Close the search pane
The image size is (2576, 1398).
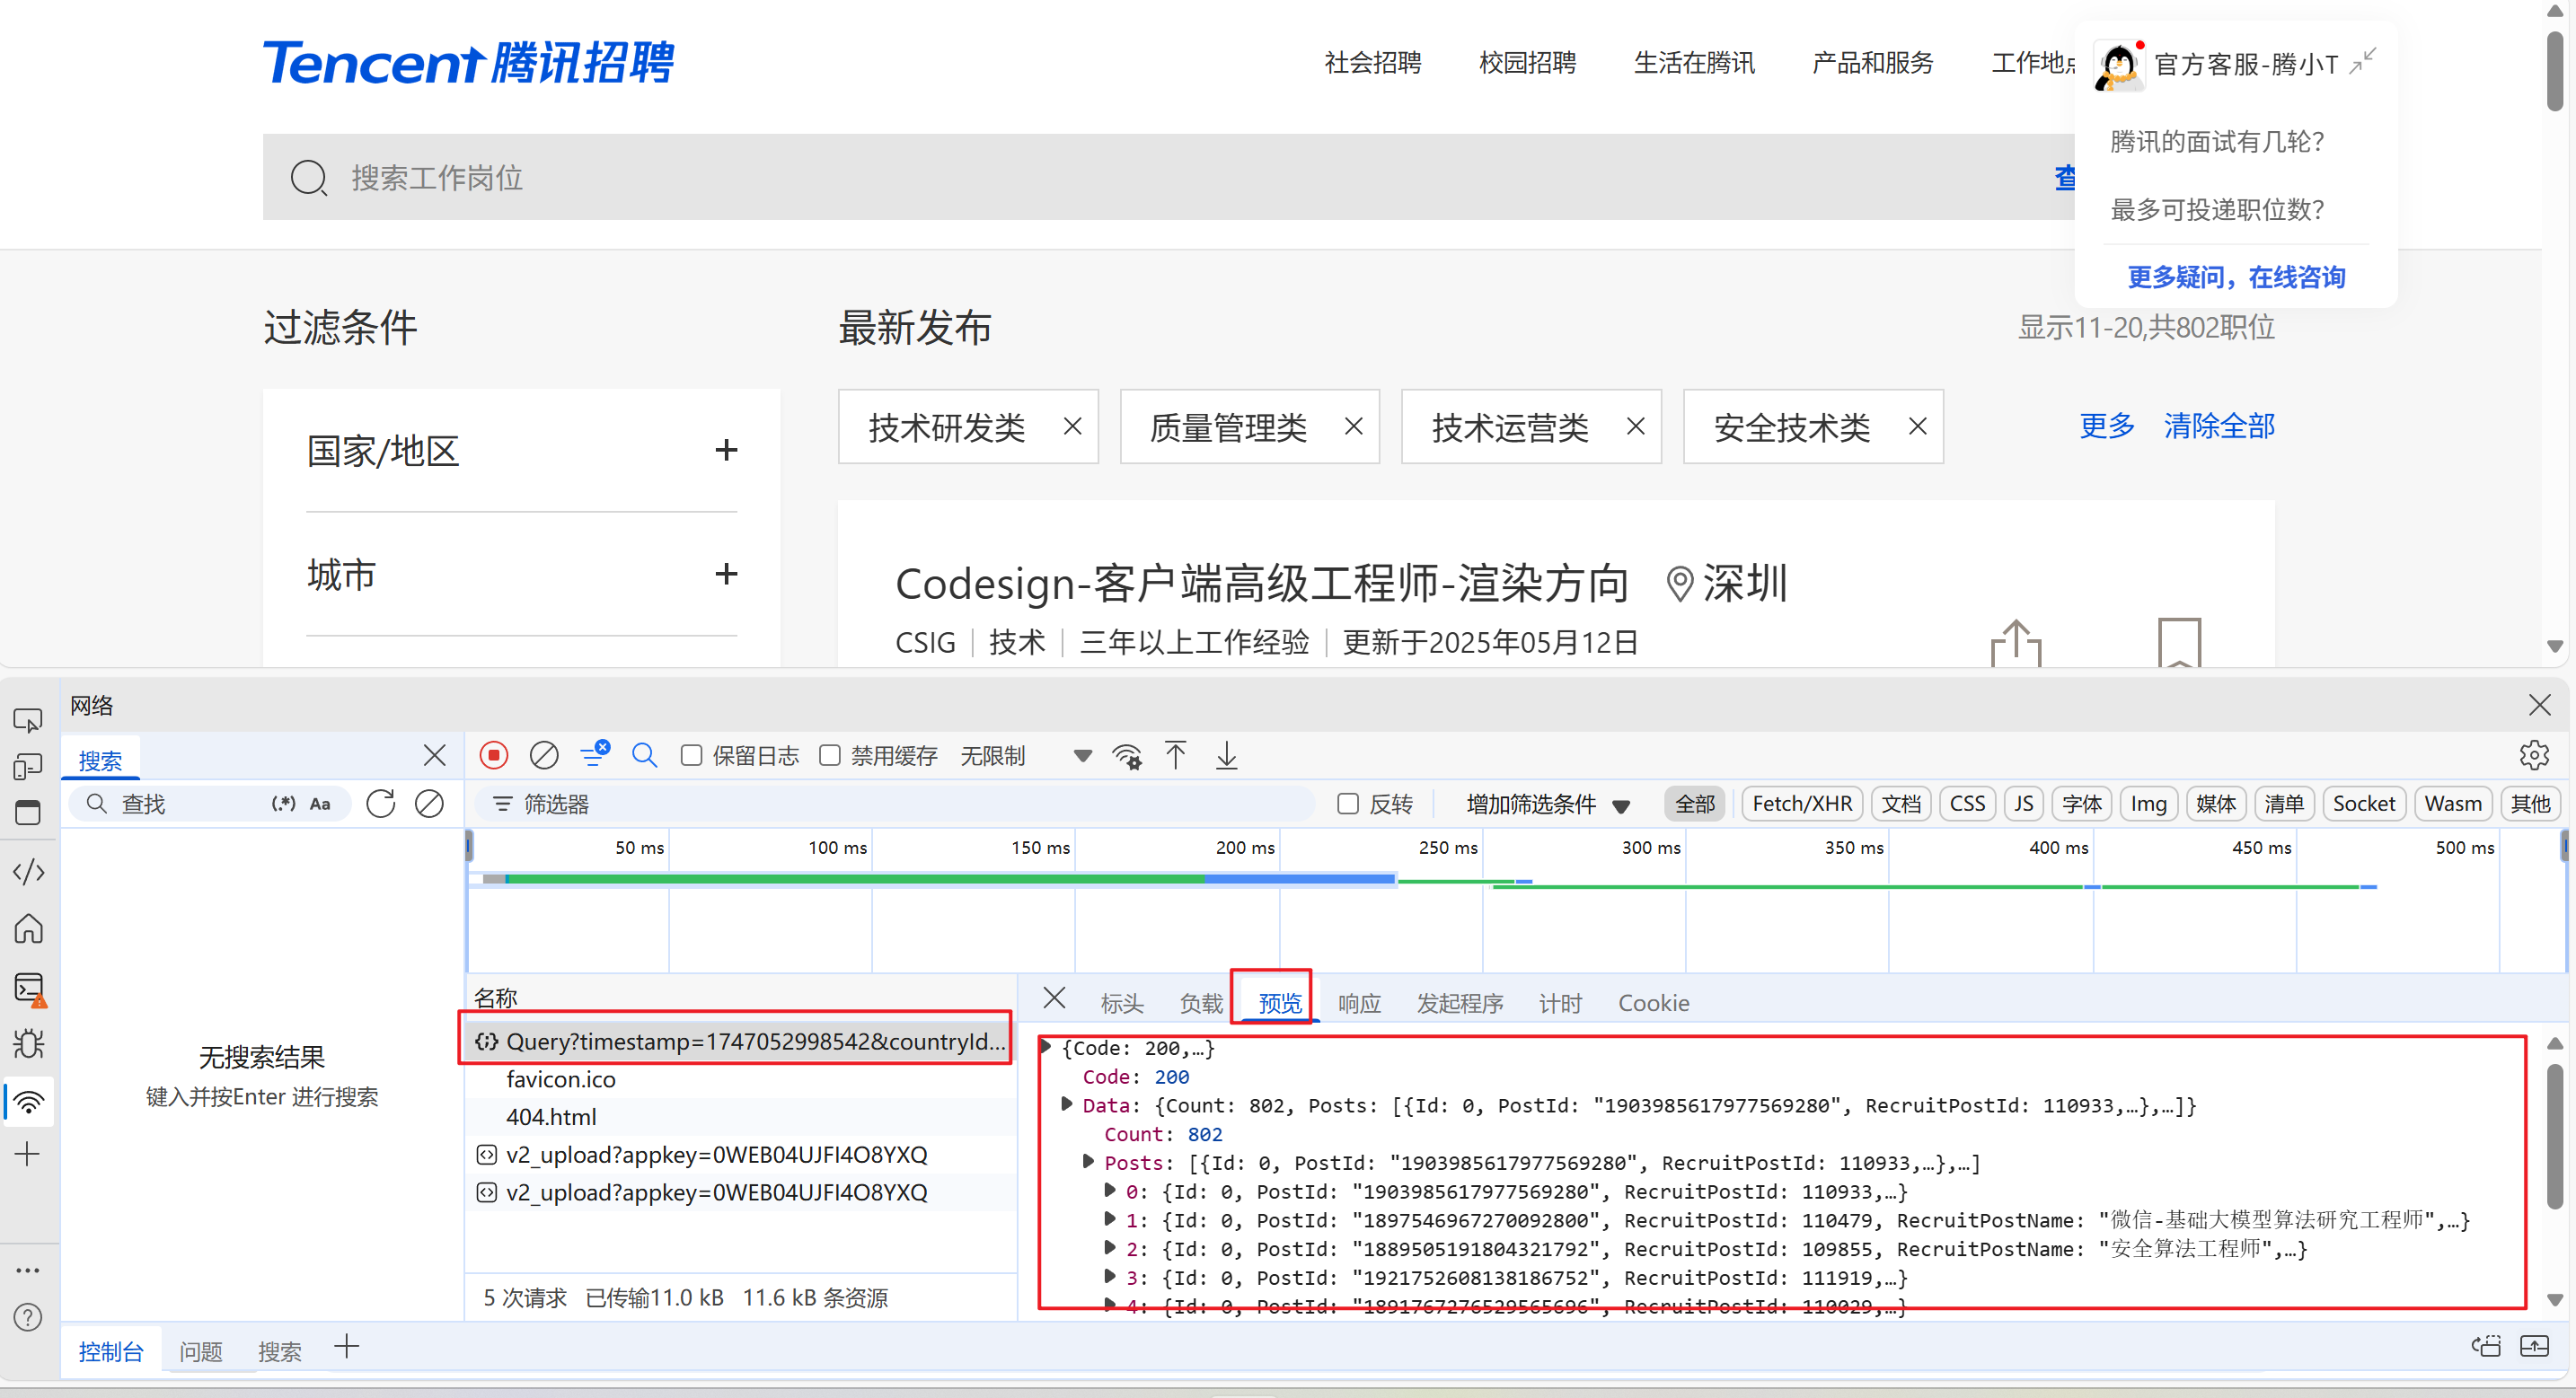point(434,755)
